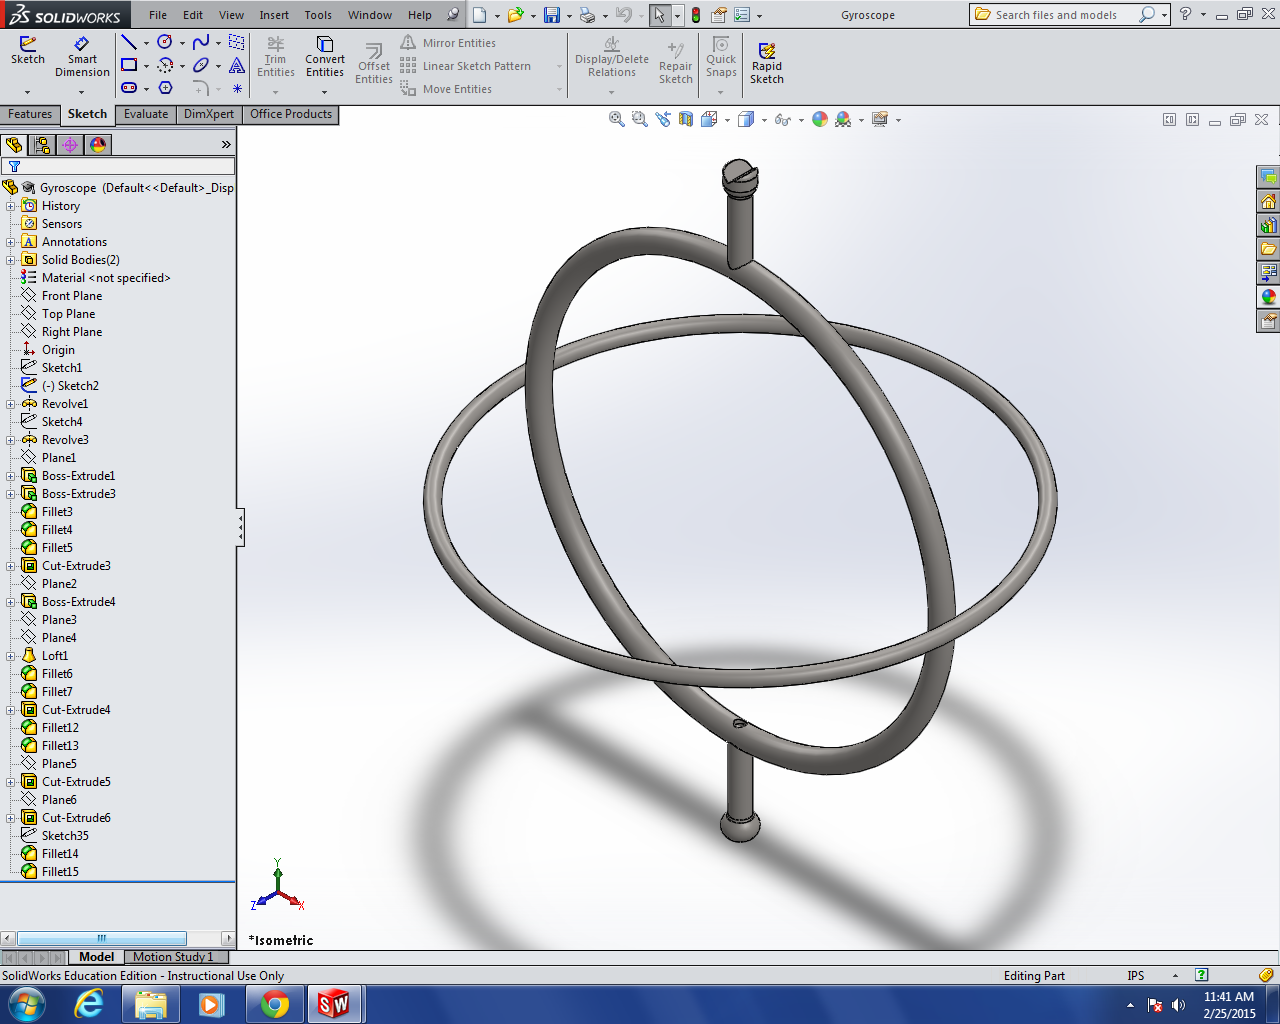Select the Line sketch tool
1280x1024 pixels.
point(129,42)
